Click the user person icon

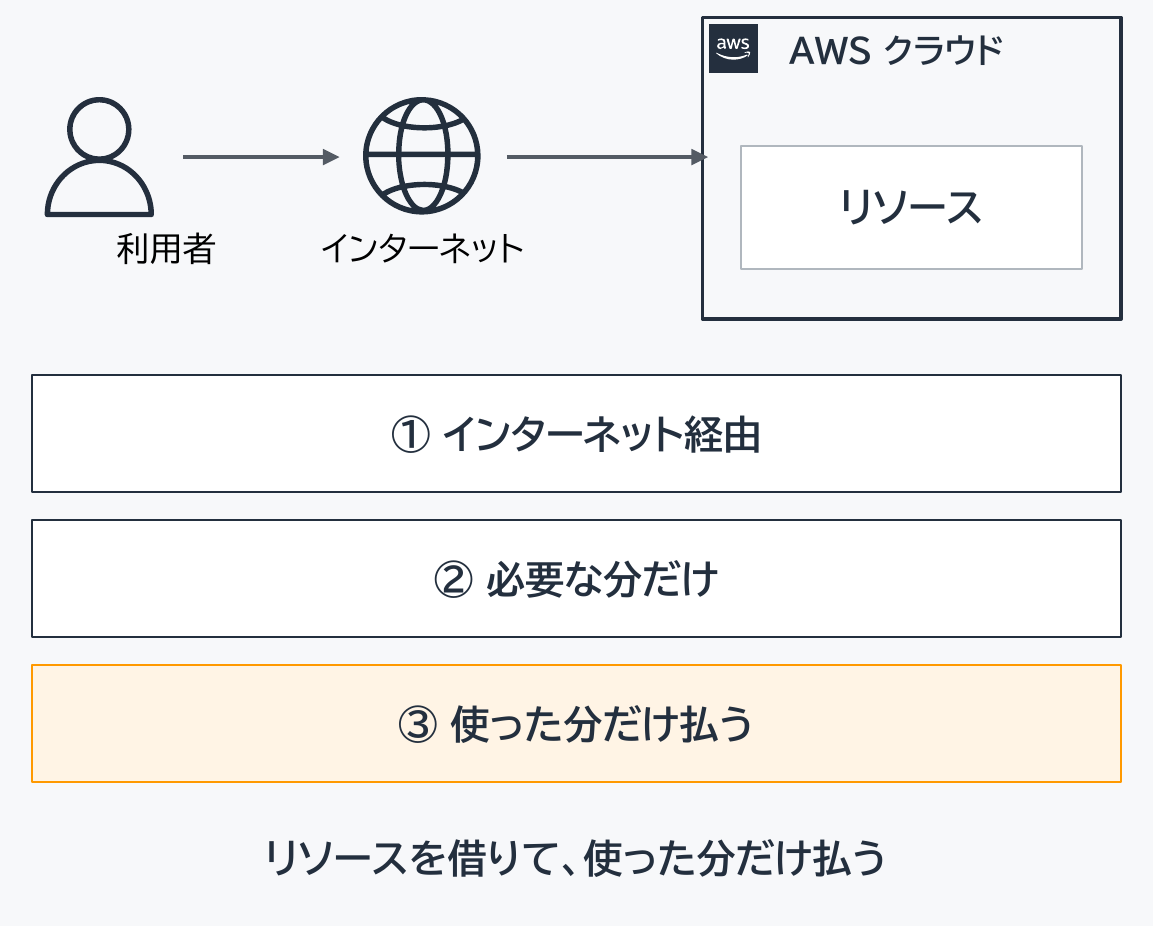(99, 157)
